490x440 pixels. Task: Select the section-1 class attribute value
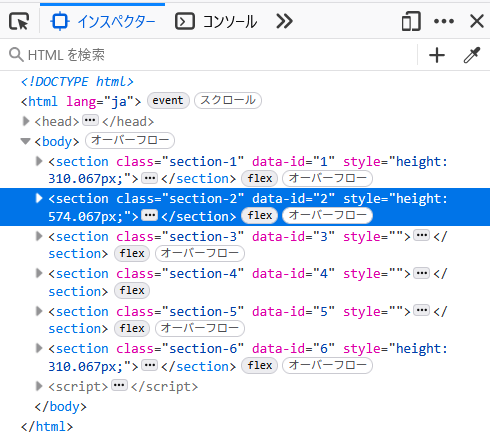click(203, 162)
